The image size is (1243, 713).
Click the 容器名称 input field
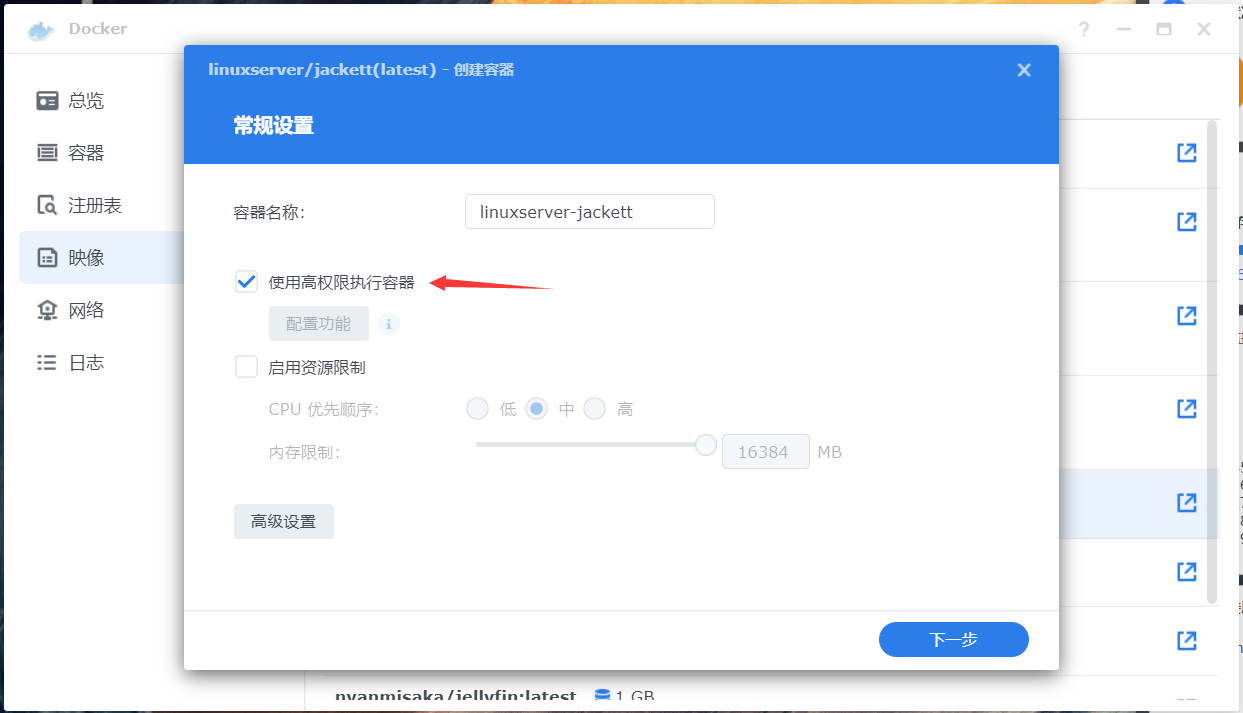[x=589, y=212]
